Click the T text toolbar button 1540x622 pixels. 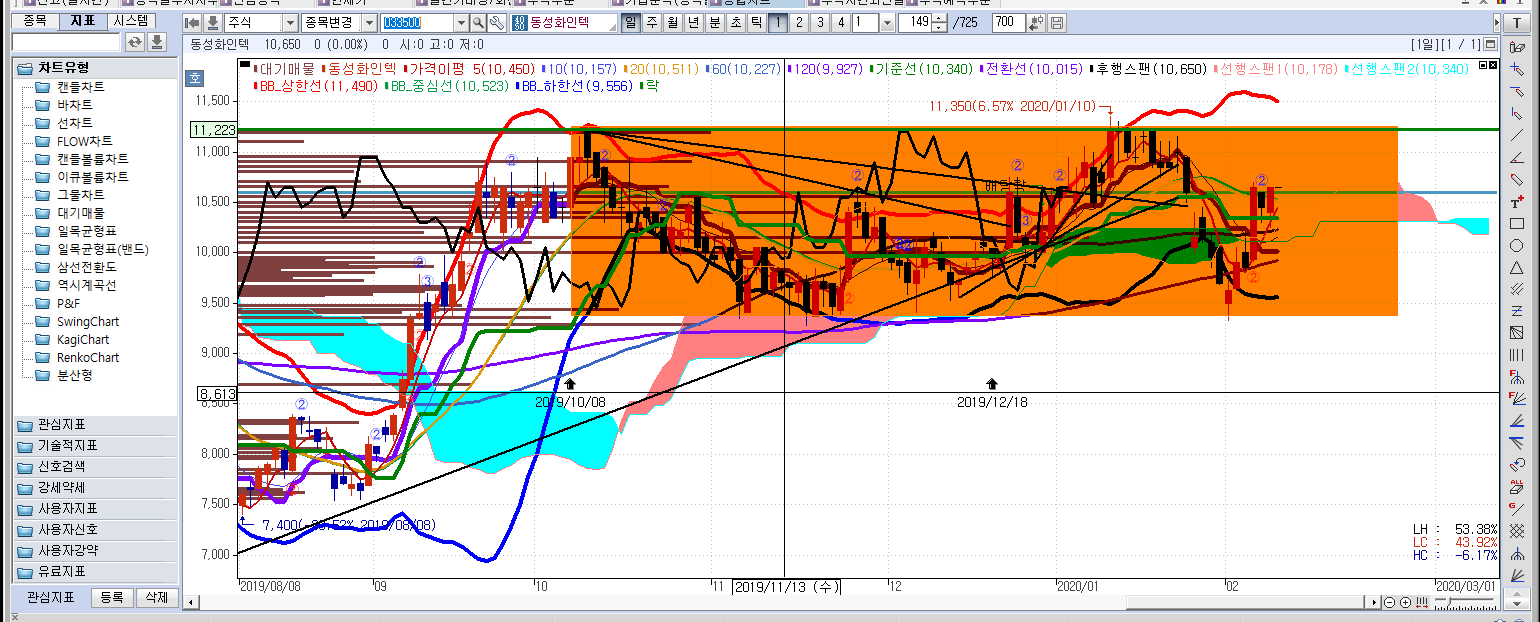pyautogui.click(x=1517, y=22)
